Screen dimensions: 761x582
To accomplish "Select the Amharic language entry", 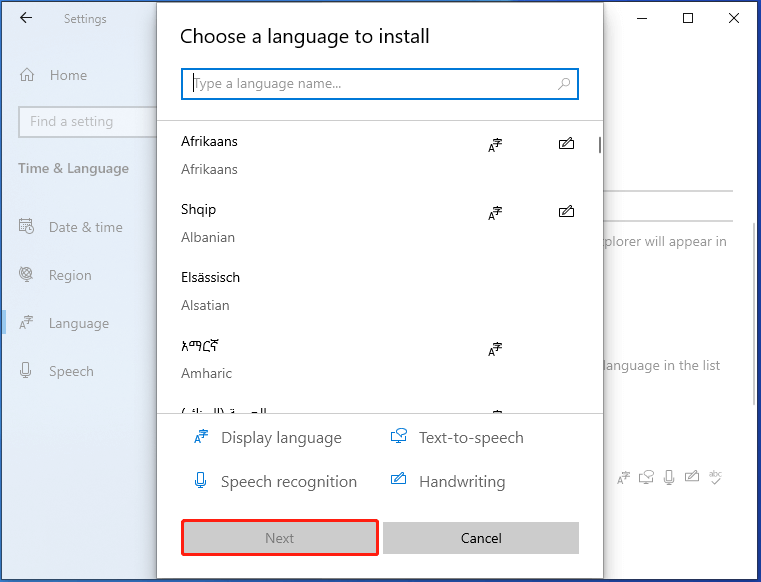I will (380, 359).
